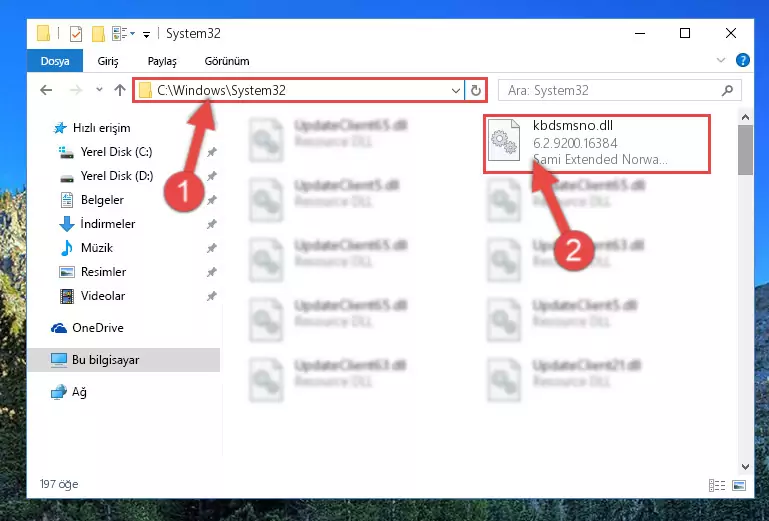The image size is (769, 521).
Task: Open the Dosya file menu
Action: 55,61
